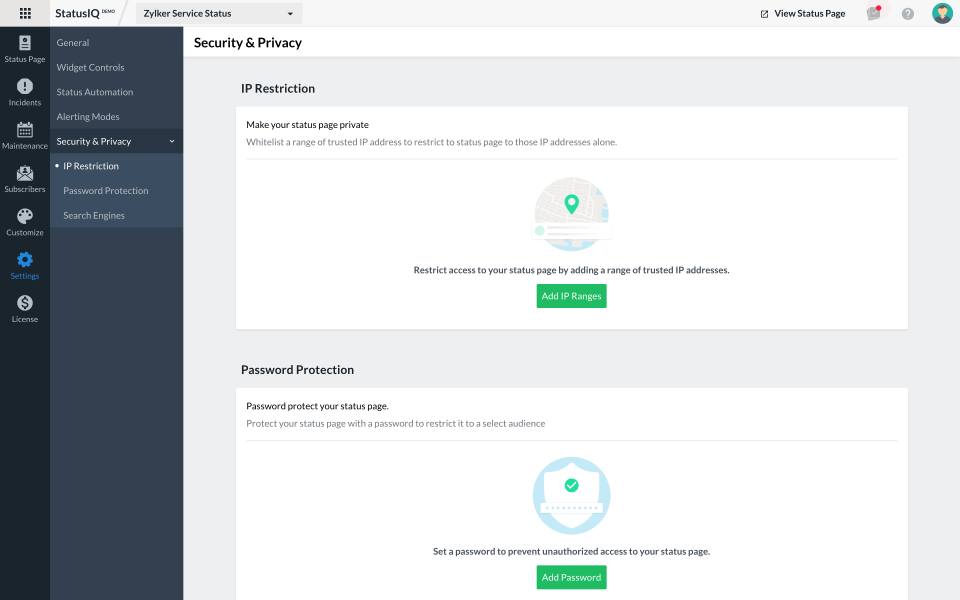Click the Add Password button
This screenshot has height=600, width=960.
pos(571,577)
